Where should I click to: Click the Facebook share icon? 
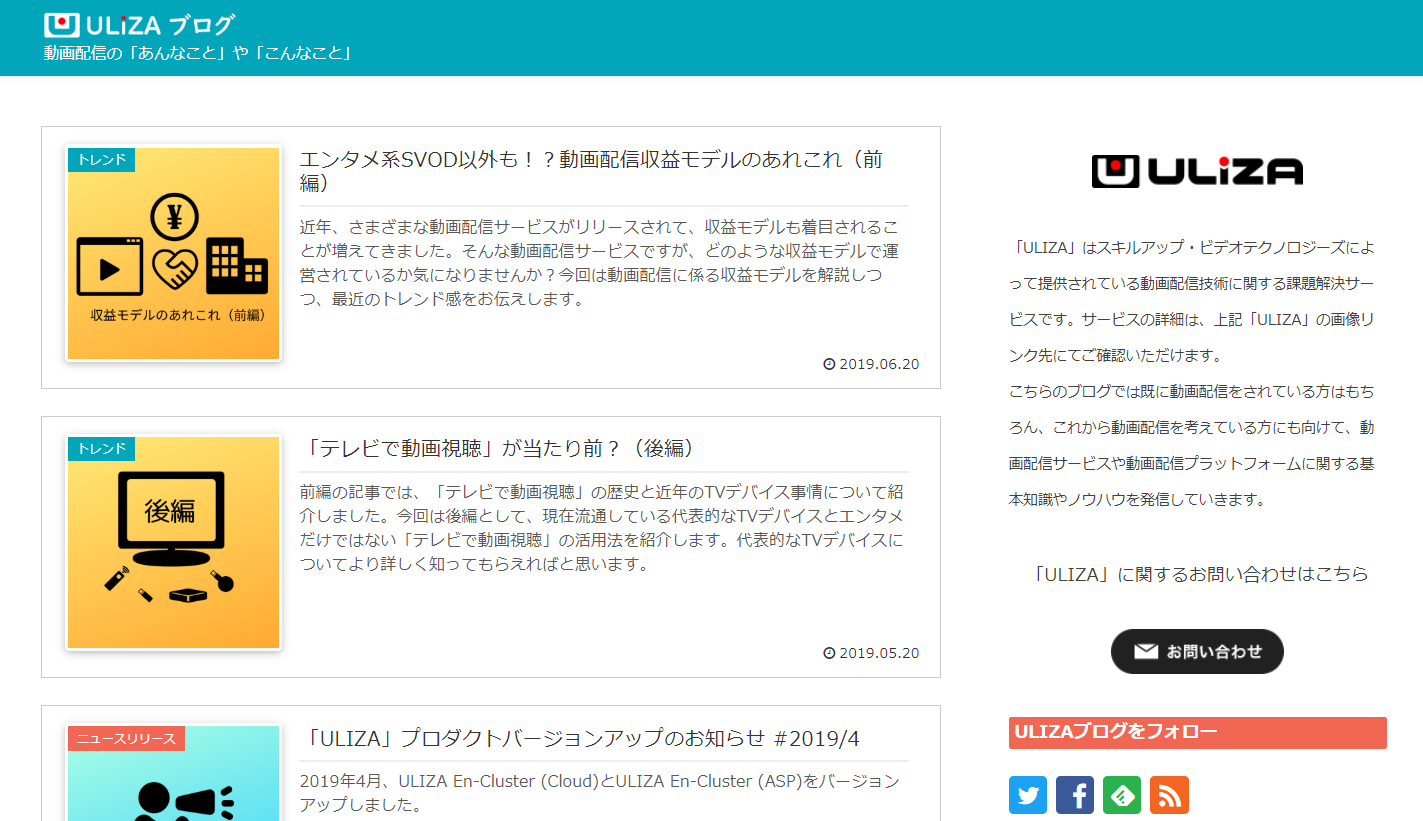click(1074, 794)
